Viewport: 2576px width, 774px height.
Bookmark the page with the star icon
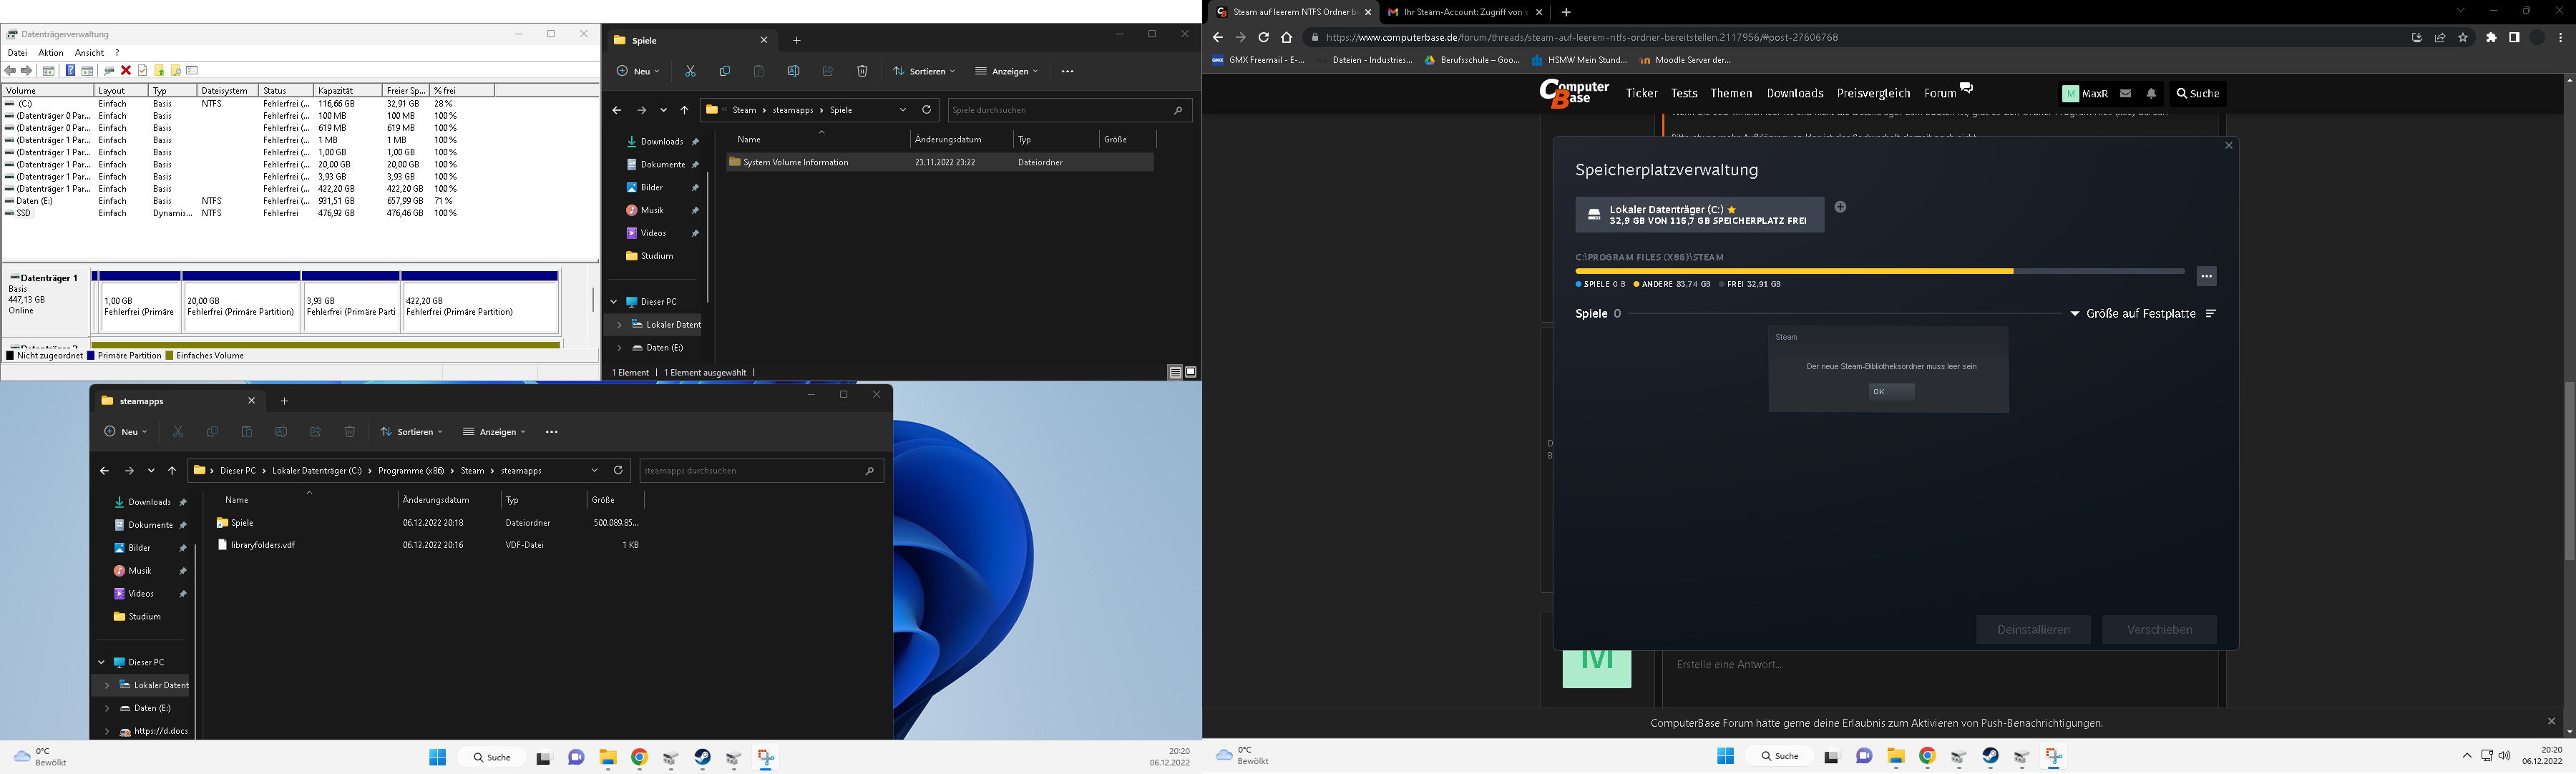coord(2463,38)
